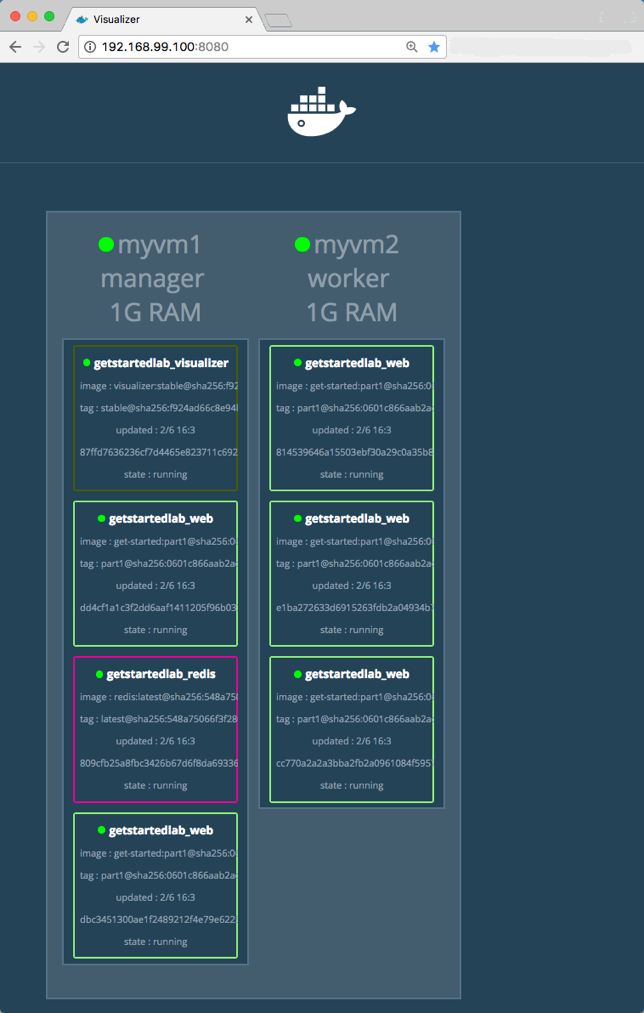Image resolution: width=644 pixels, height=1013 pixels.
Task: Click the page reload icon
Action: click(64, 45)
